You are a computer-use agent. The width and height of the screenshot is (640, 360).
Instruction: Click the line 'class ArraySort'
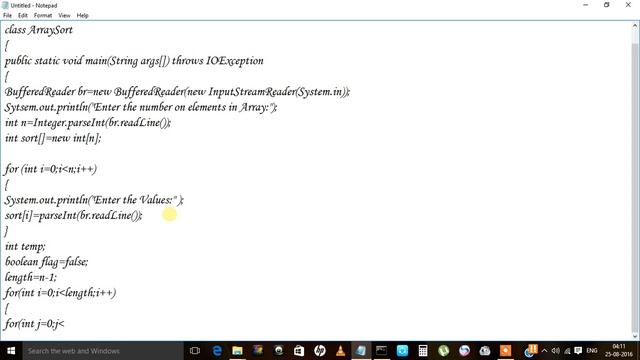[x=39, y=30]
